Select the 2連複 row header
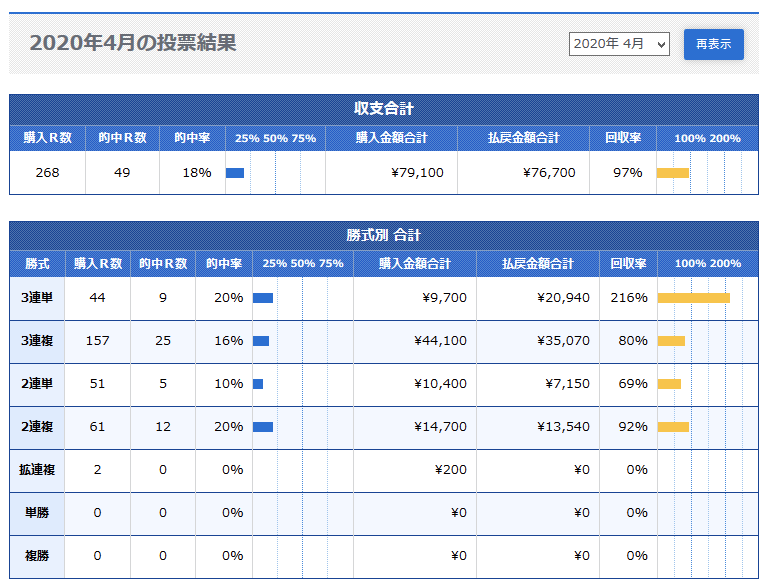This screenshot has height=588, width=770. click(37, 427)
